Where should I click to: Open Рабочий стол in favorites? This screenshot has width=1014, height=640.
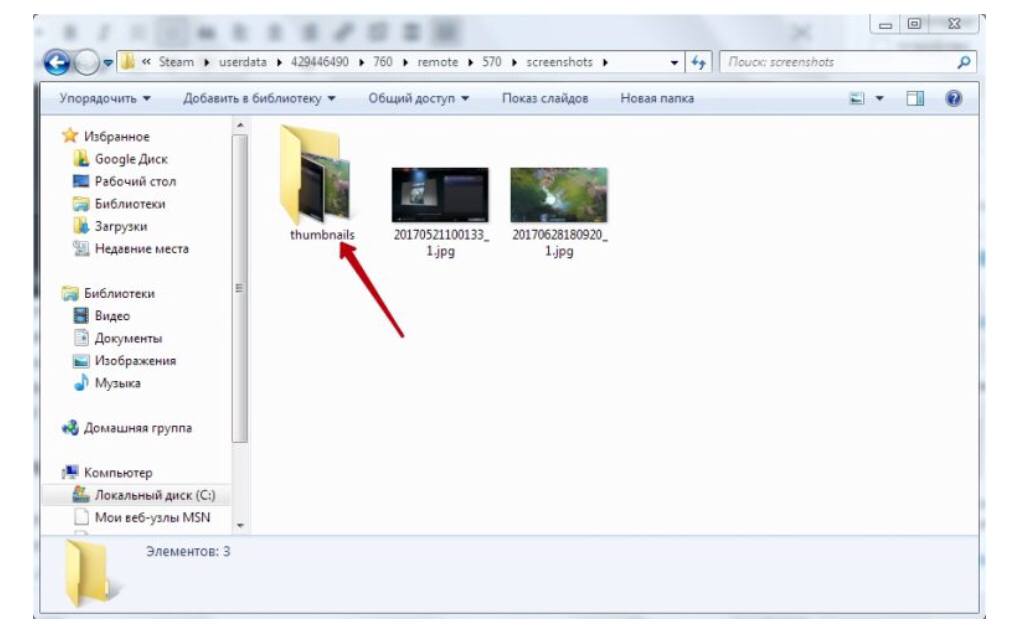tap(135, 182)
